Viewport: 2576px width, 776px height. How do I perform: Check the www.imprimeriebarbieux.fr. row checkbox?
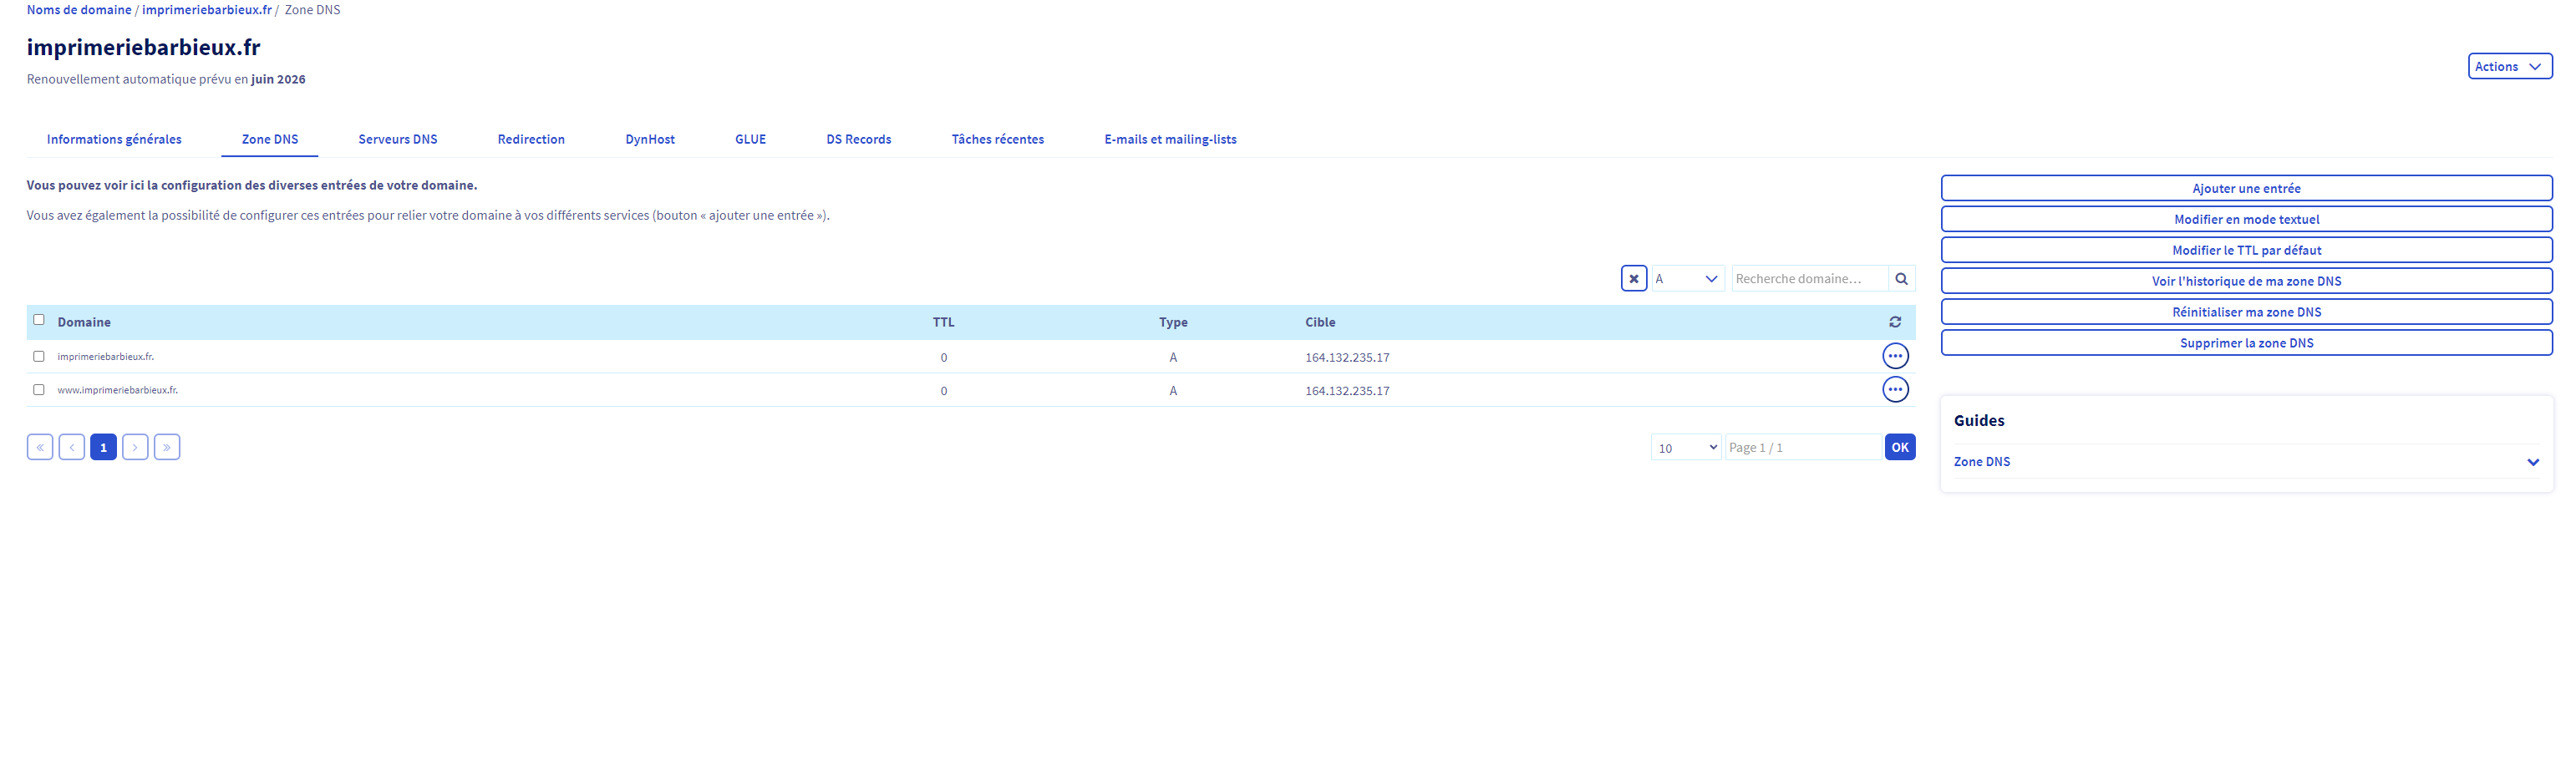39,390
